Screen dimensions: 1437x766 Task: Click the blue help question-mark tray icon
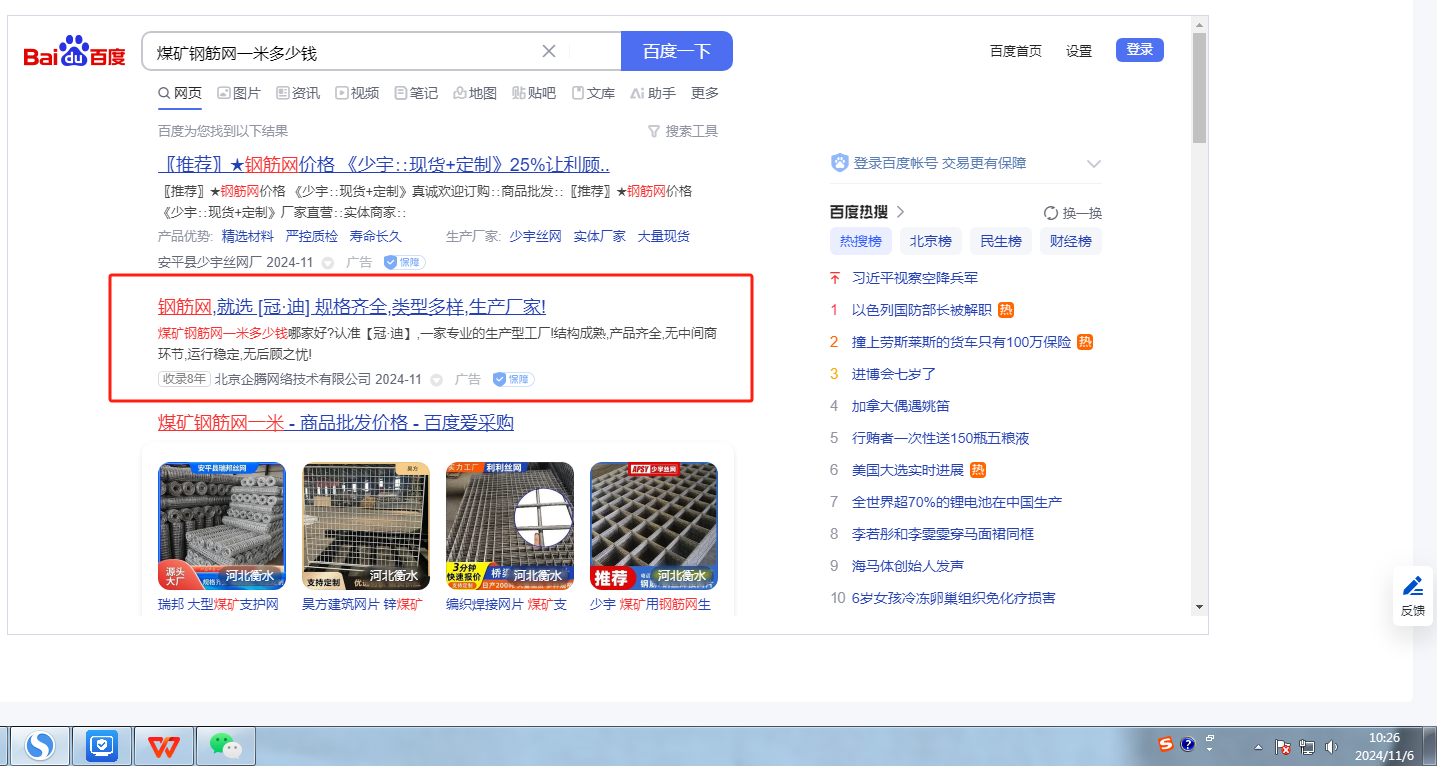pos(1187,744)
